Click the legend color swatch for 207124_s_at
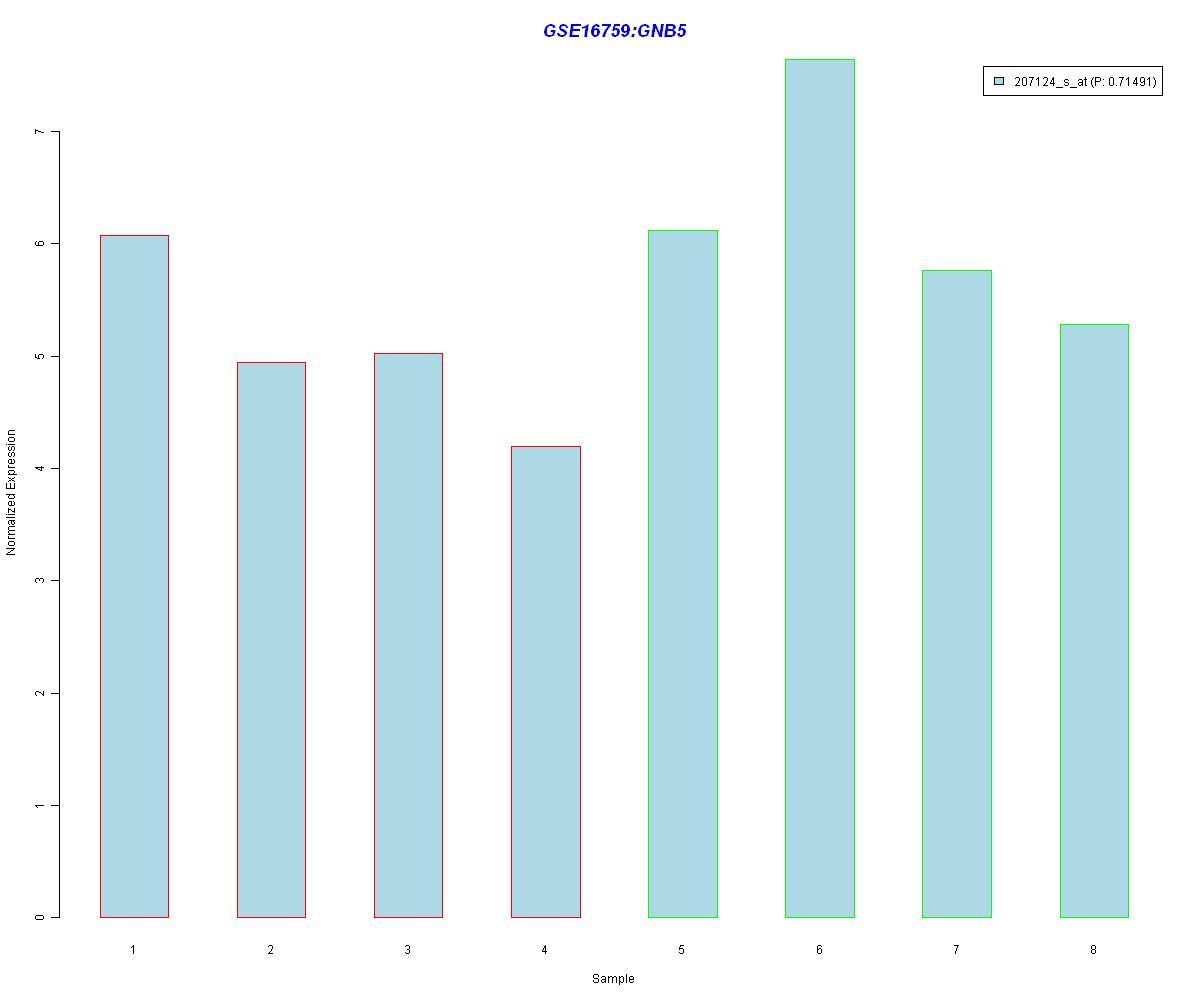This screenshot has width=1200, height=1000. [998, 82]
